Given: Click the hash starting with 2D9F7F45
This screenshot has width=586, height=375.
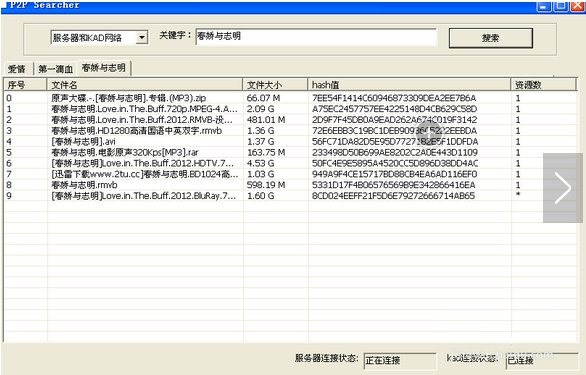Looking at the screenshot, I should 395,120.
